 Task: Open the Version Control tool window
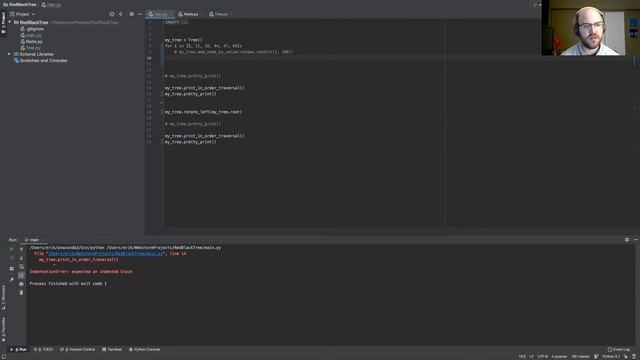tap(78, 349)
